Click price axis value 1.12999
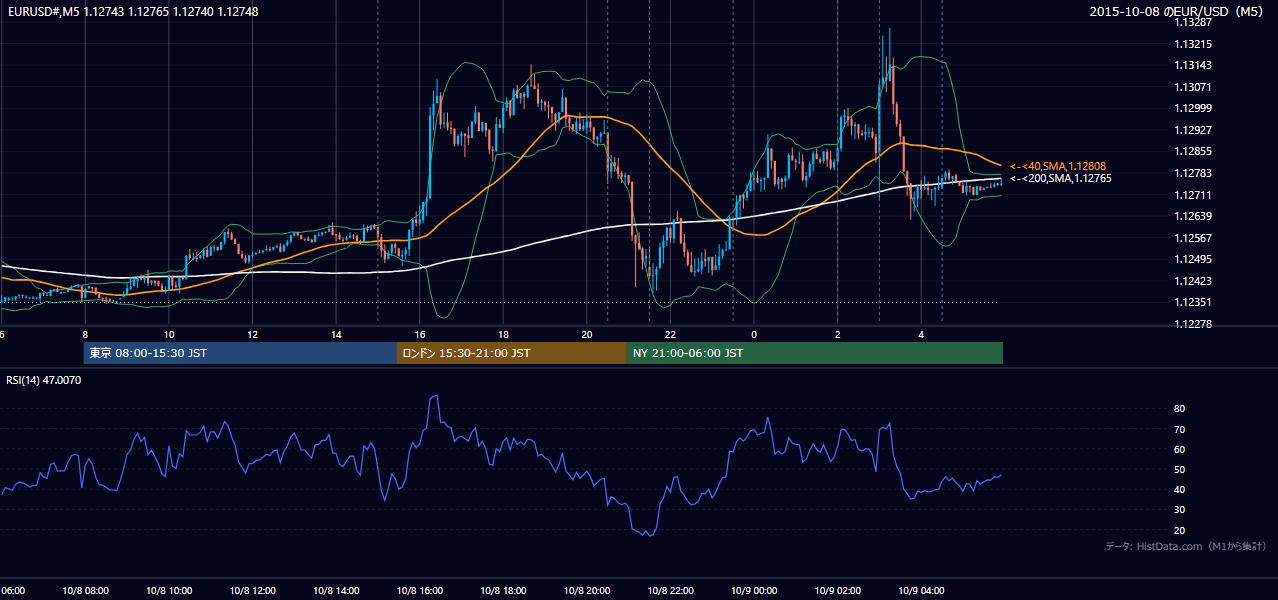 click(1193, 108)
